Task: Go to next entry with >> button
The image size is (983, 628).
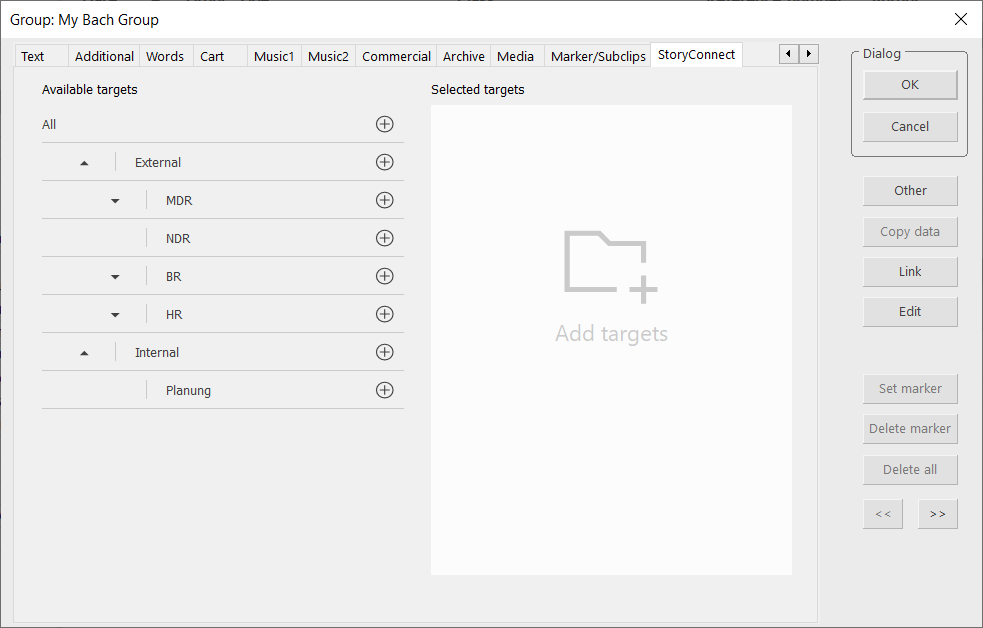Action: 937,514
